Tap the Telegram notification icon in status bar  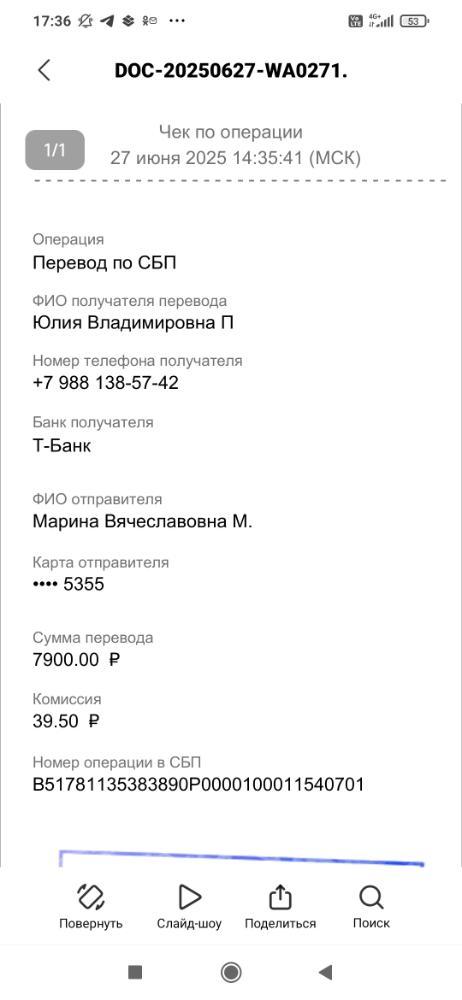[108, 21]
